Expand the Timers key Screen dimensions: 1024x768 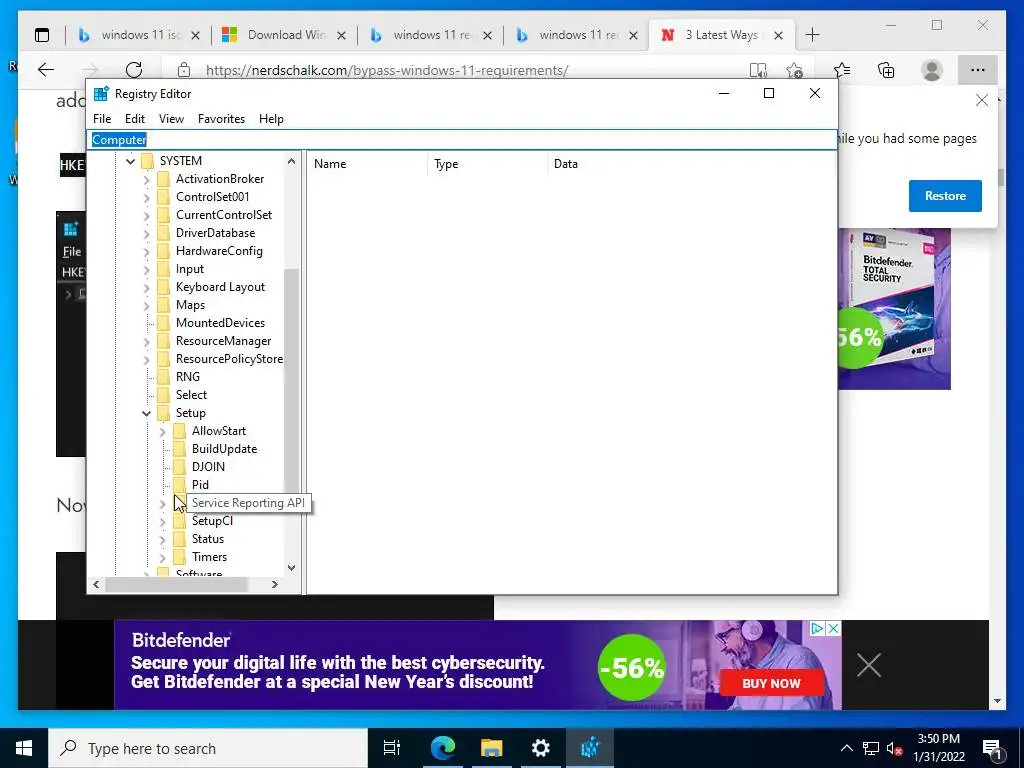click(x=163, y=558)
